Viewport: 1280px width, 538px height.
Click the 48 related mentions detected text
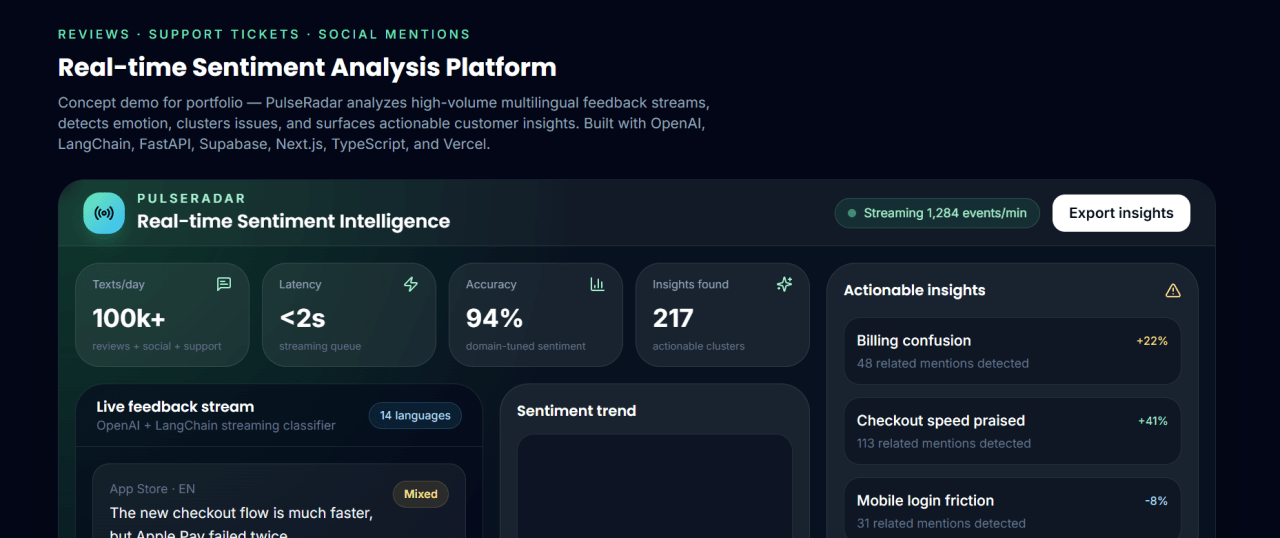tap(943, 363)
